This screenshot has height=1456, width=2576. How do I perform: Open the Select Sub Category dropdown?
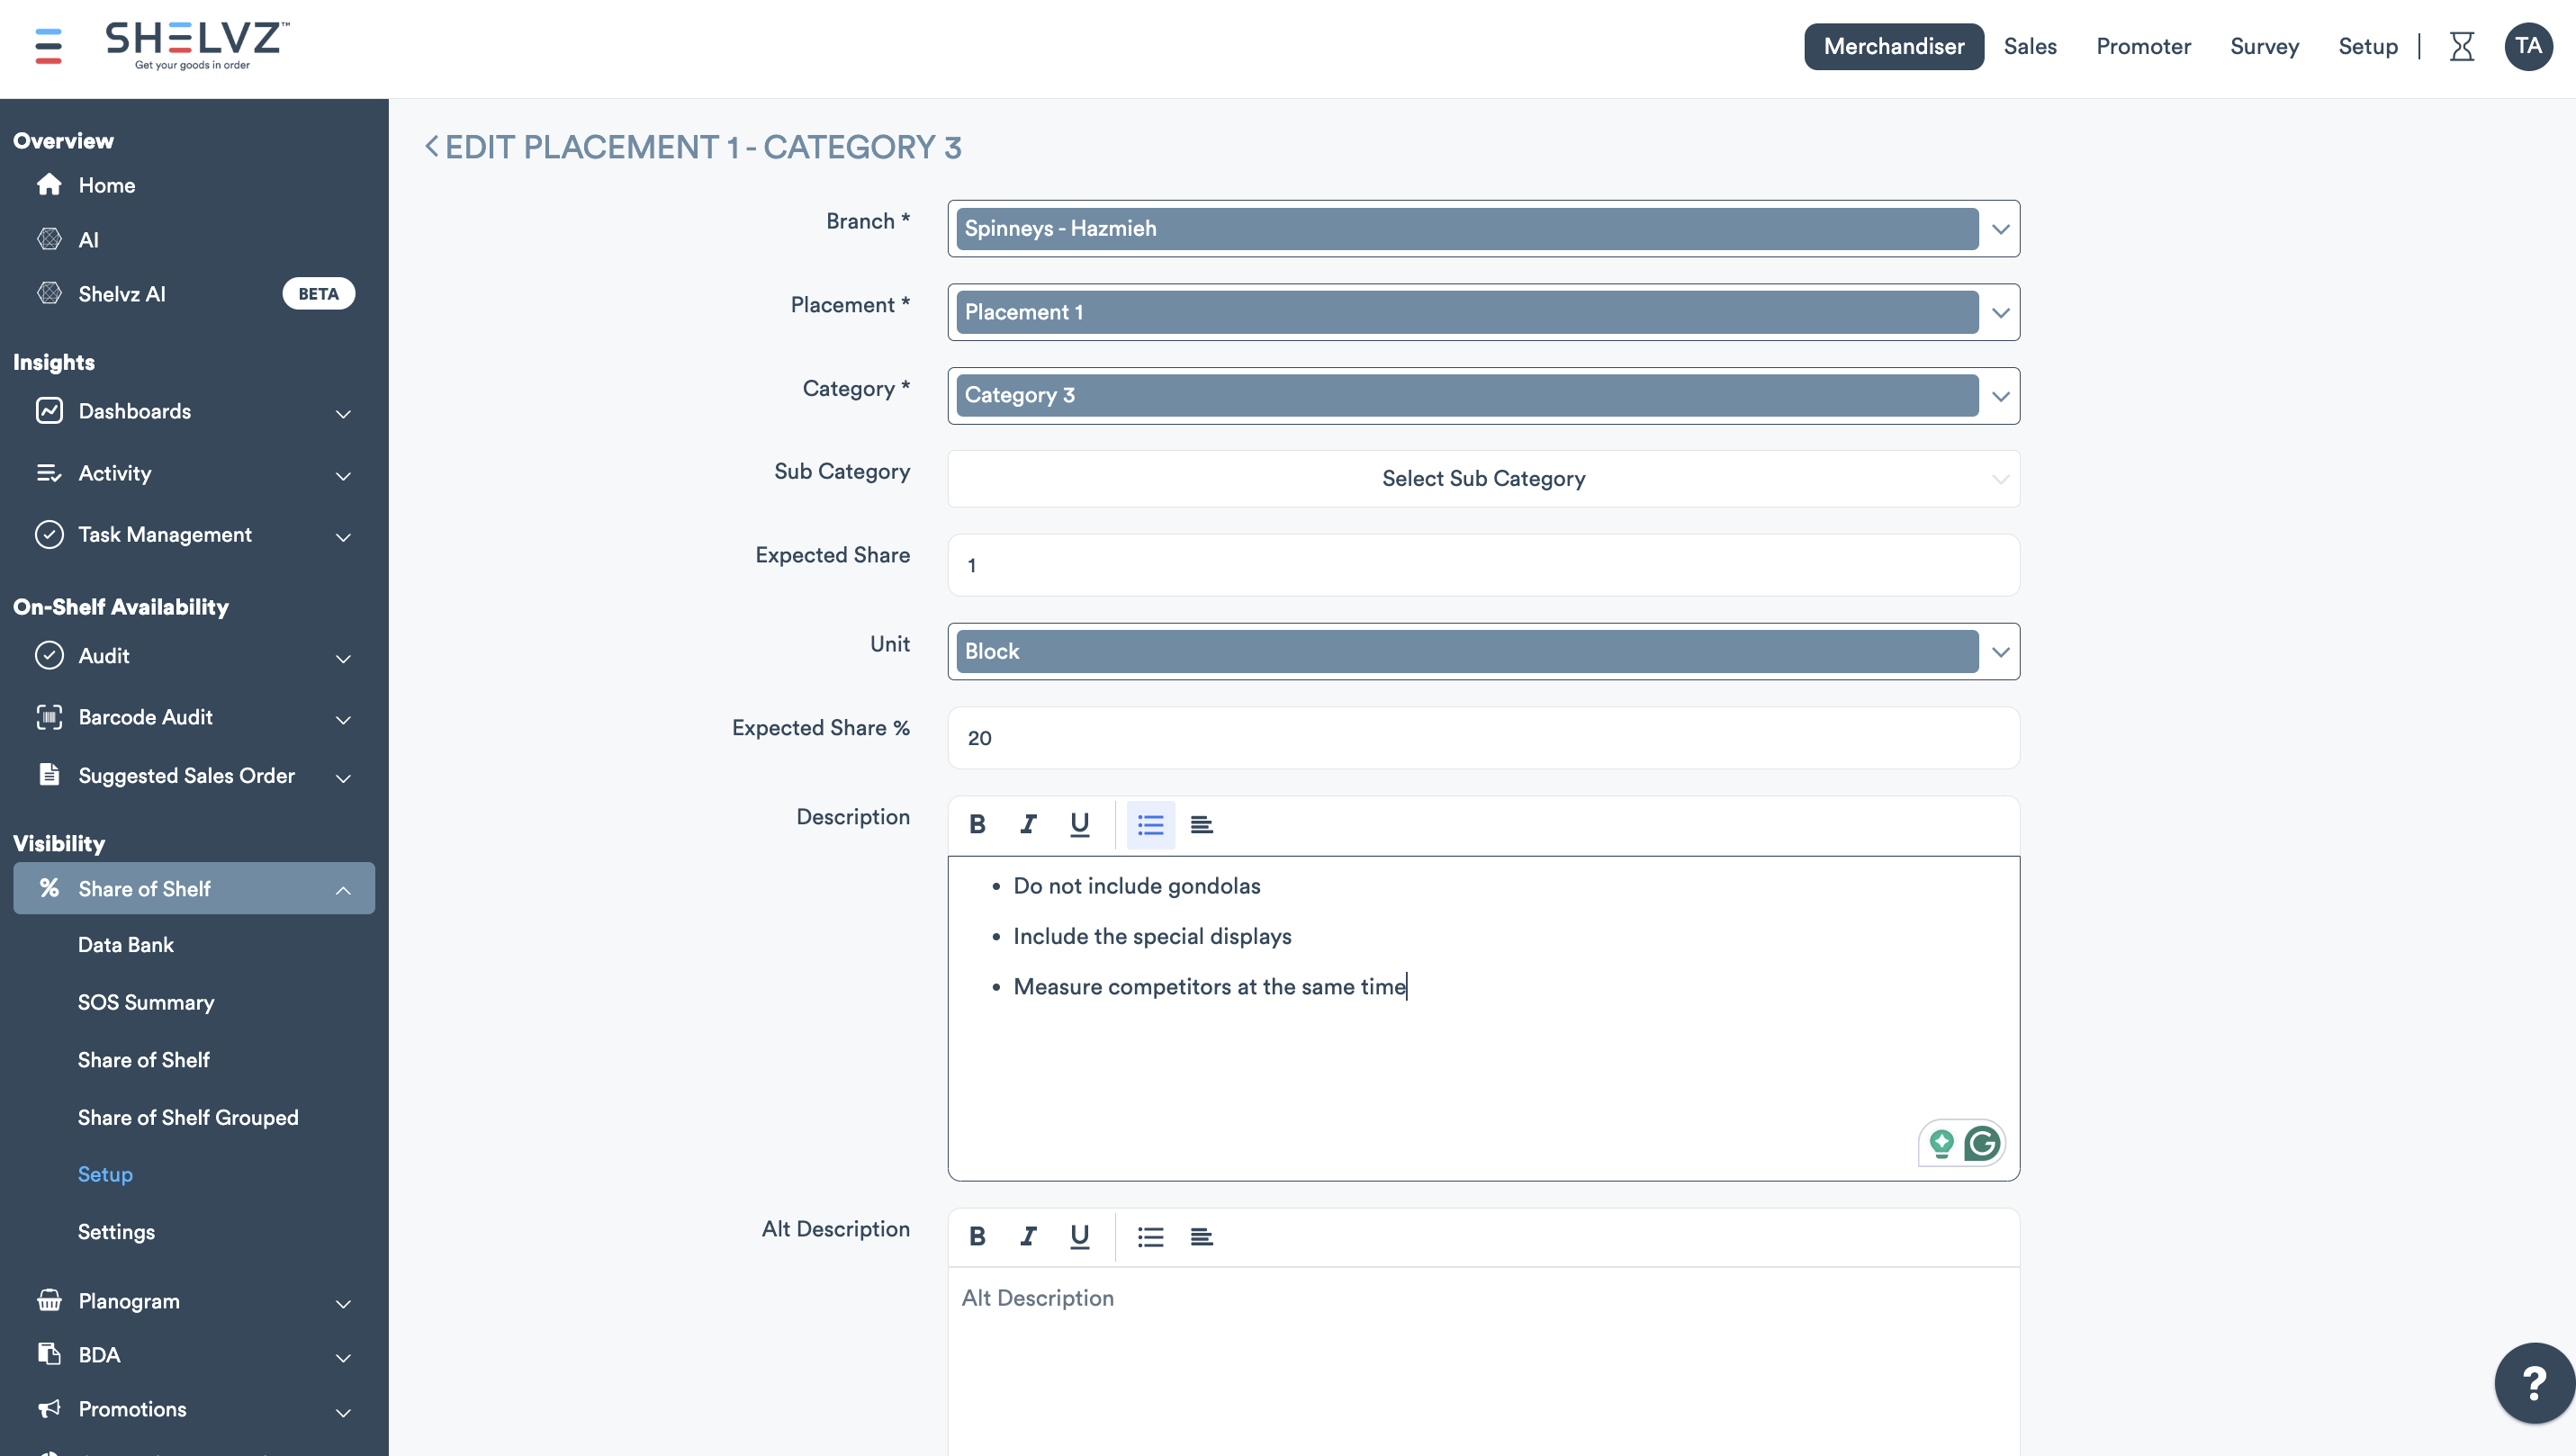click(x=1483, y=479)
